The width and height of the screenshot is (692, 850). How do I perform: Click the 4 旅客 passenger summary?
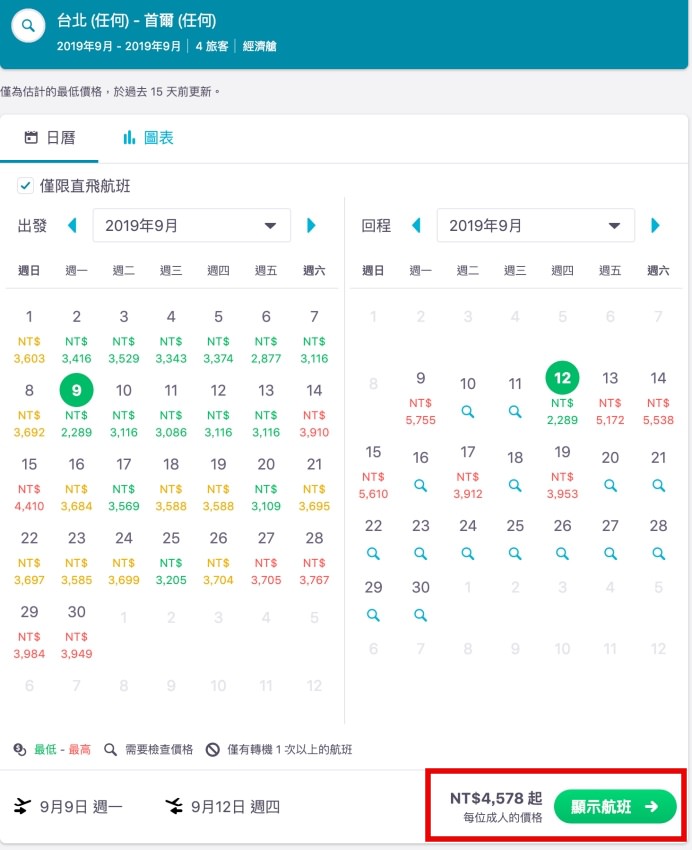point(212,46)
